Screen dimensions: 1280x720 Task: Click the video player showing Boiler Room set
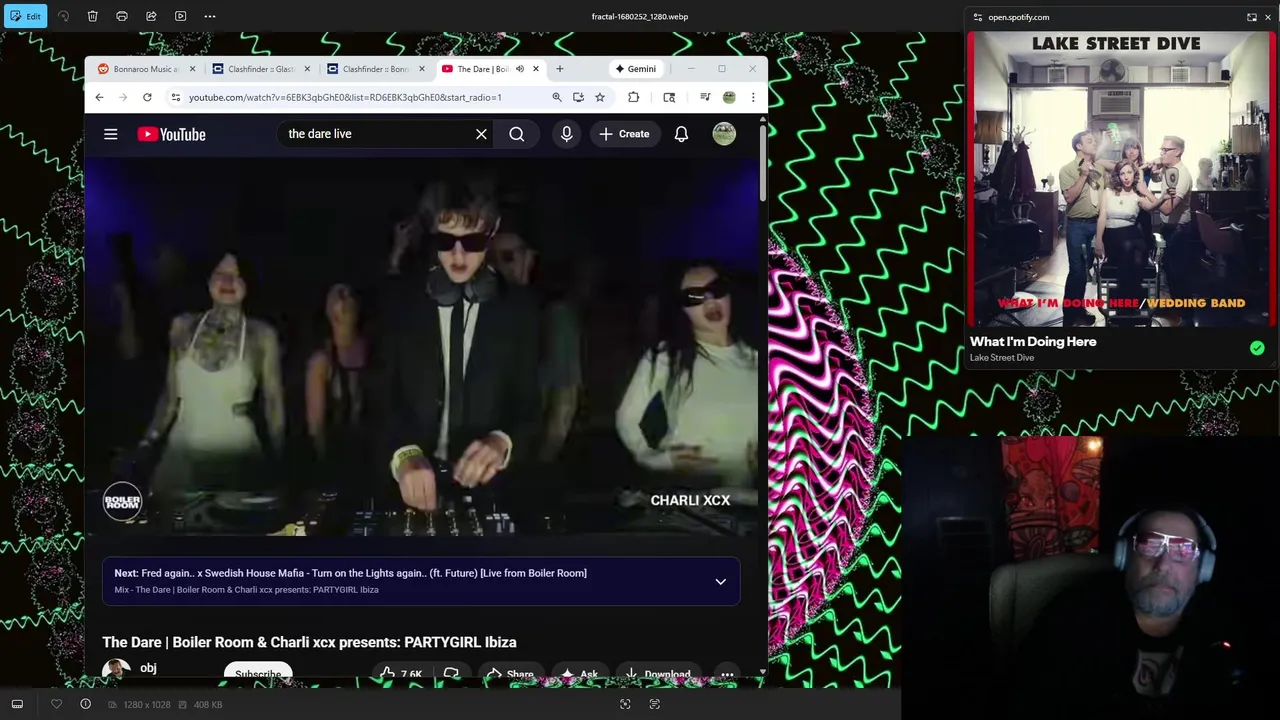pos(422,345)
